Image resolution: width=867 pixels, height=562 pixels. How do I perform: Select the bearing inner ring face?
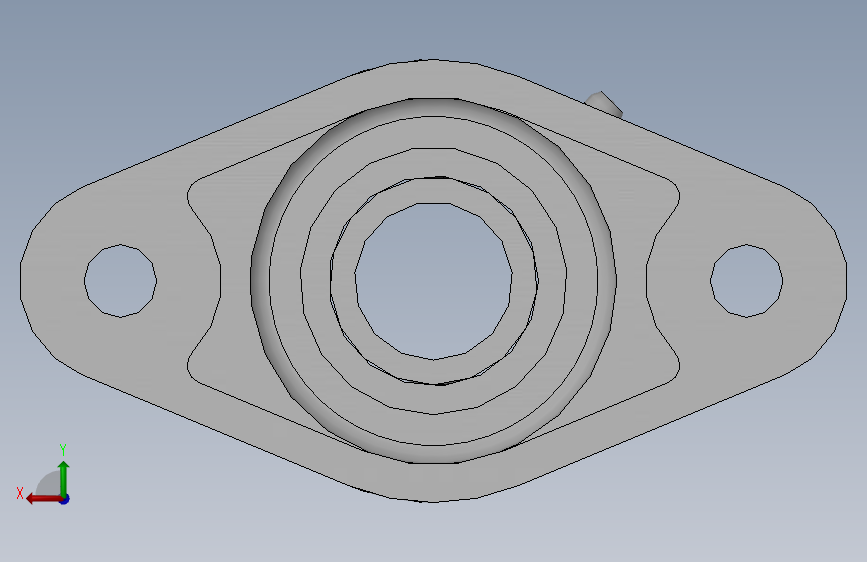pos(343,281)
